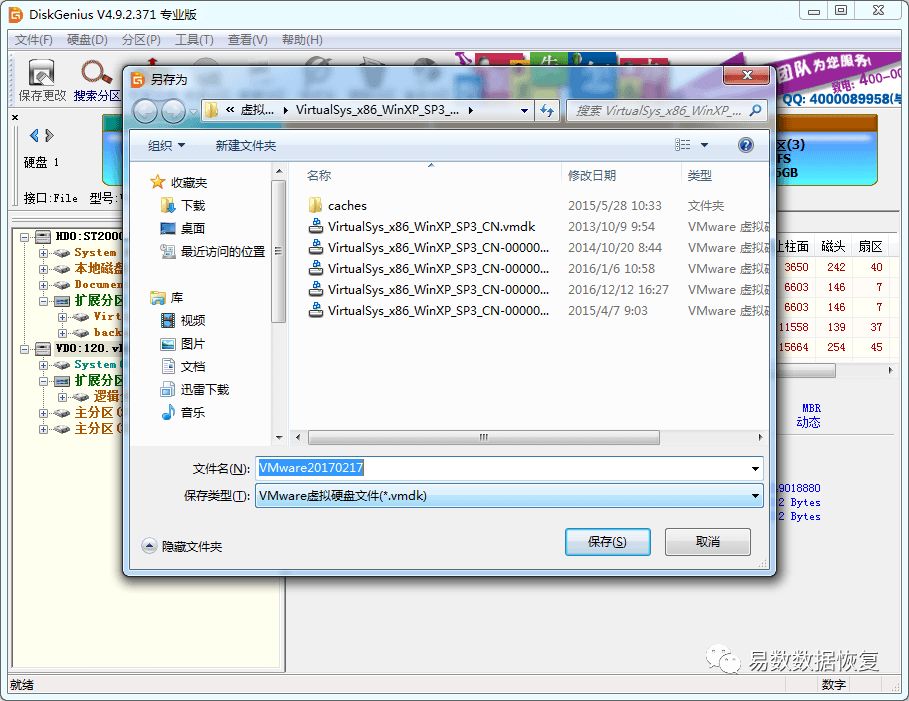Expand the System partition under HD0
The height and width of the screenshot is (701, 909).
tap(43, 253)
